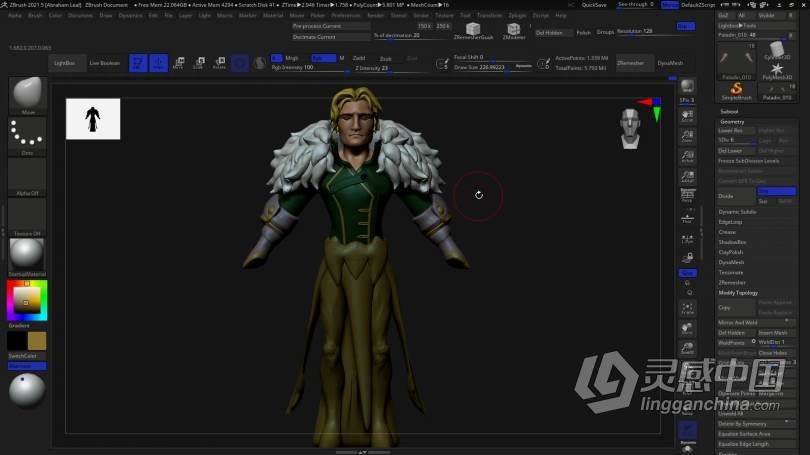The height and width of the screenshot is (455, 810).
Task: Click the ZRemesherGuide brush icon
Action: click(473, 31)
